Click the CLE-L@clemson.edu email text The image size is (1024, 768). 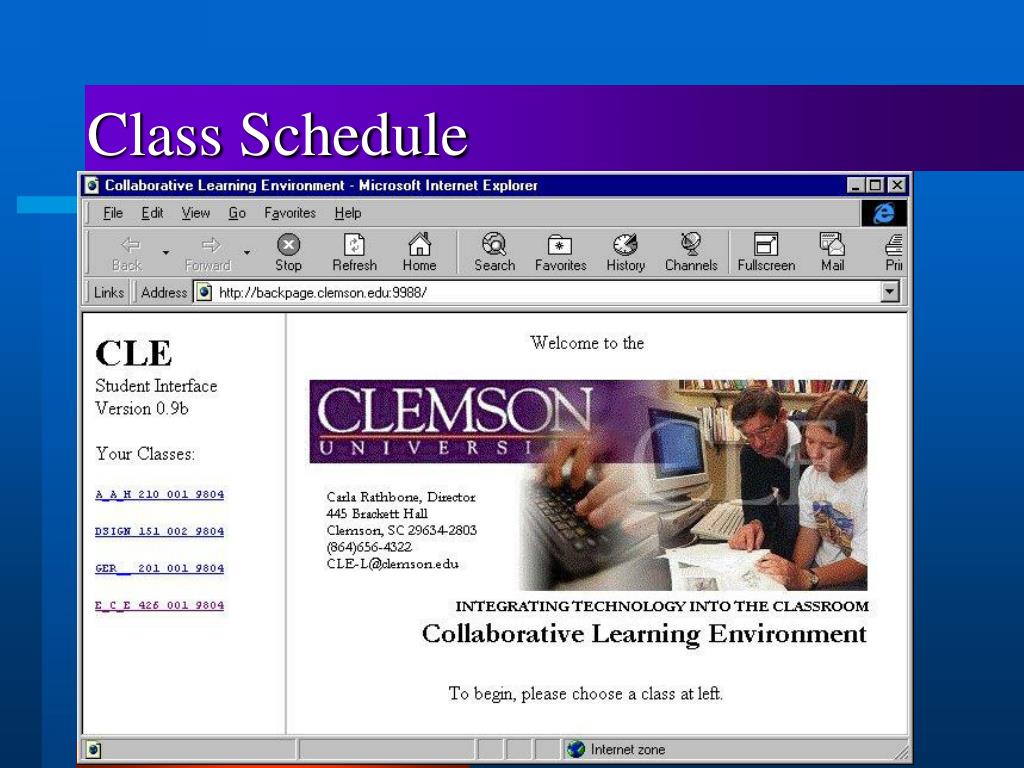click(392, 564)
